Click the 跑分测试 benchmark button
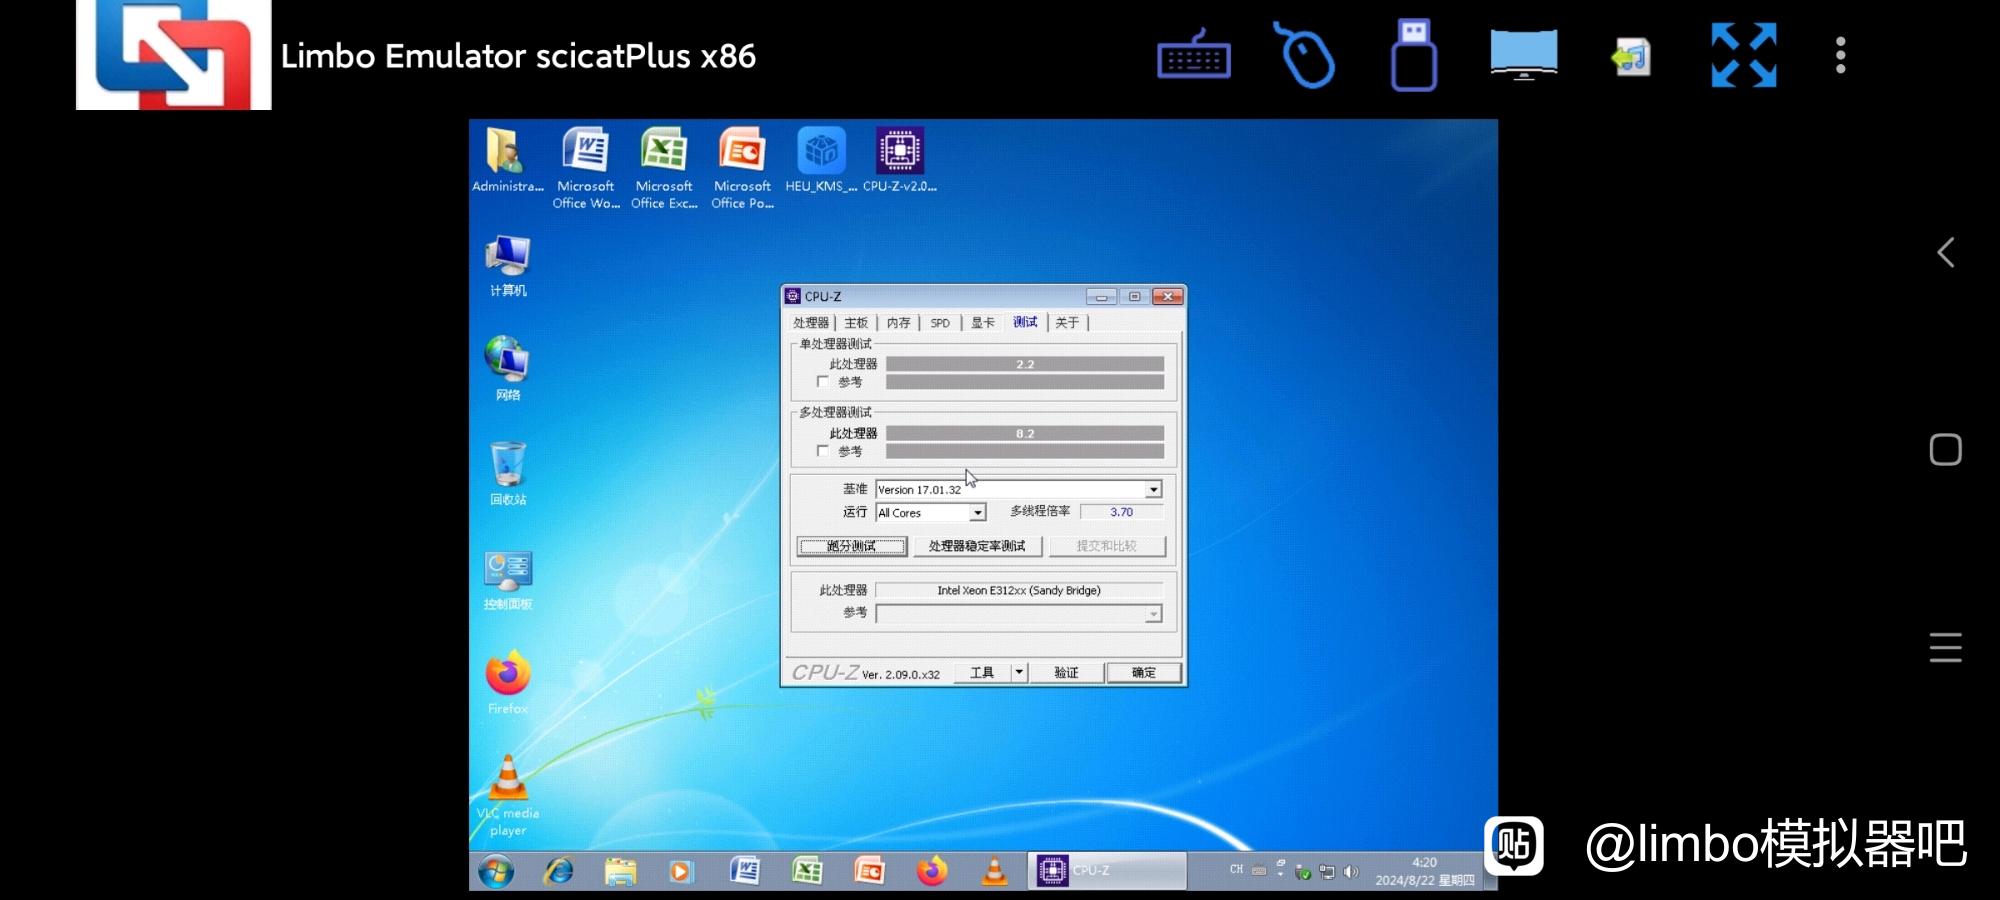This screenshot has width=2000, height=900. [852, 546]
